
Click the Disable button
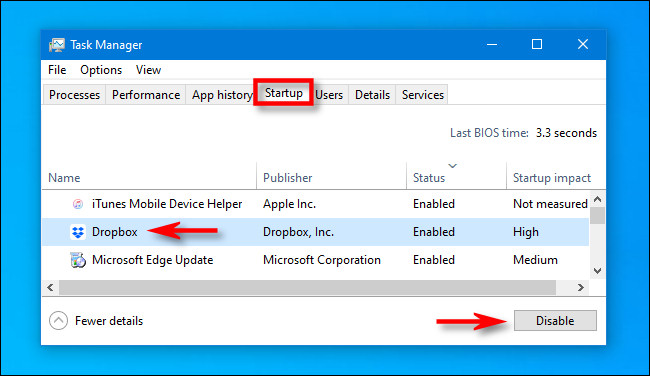[x=555, y=320]
